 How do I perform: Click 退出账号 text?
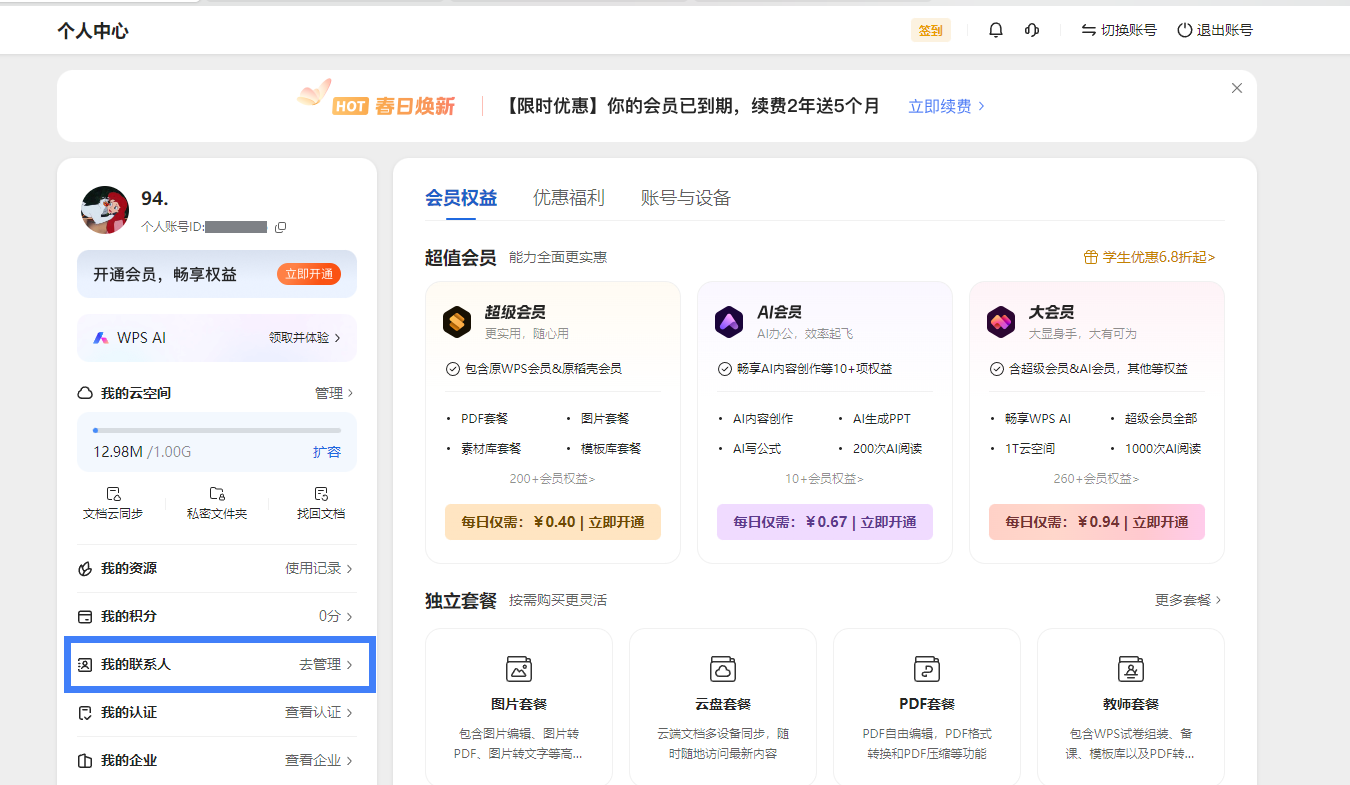click(1225, 30)
